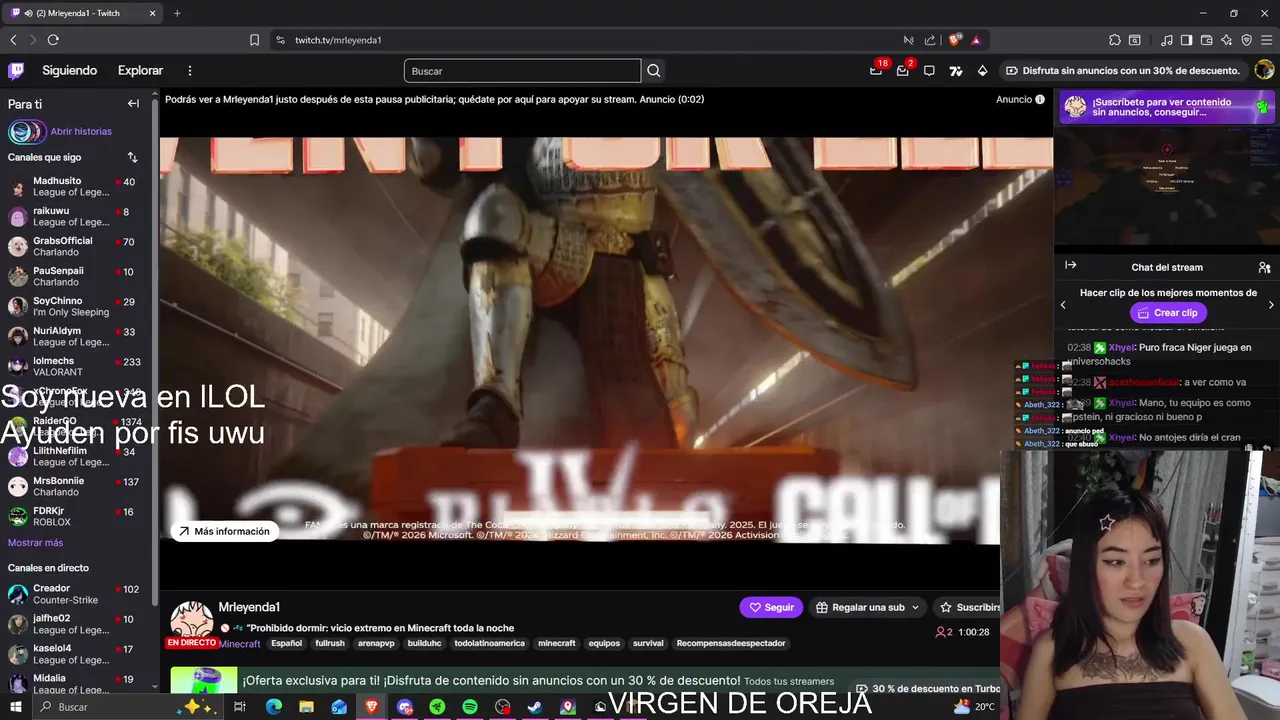The height and width of the screenshot is (720, 1280).
Task: Open a new browser tab with plus
Action: 177,13
